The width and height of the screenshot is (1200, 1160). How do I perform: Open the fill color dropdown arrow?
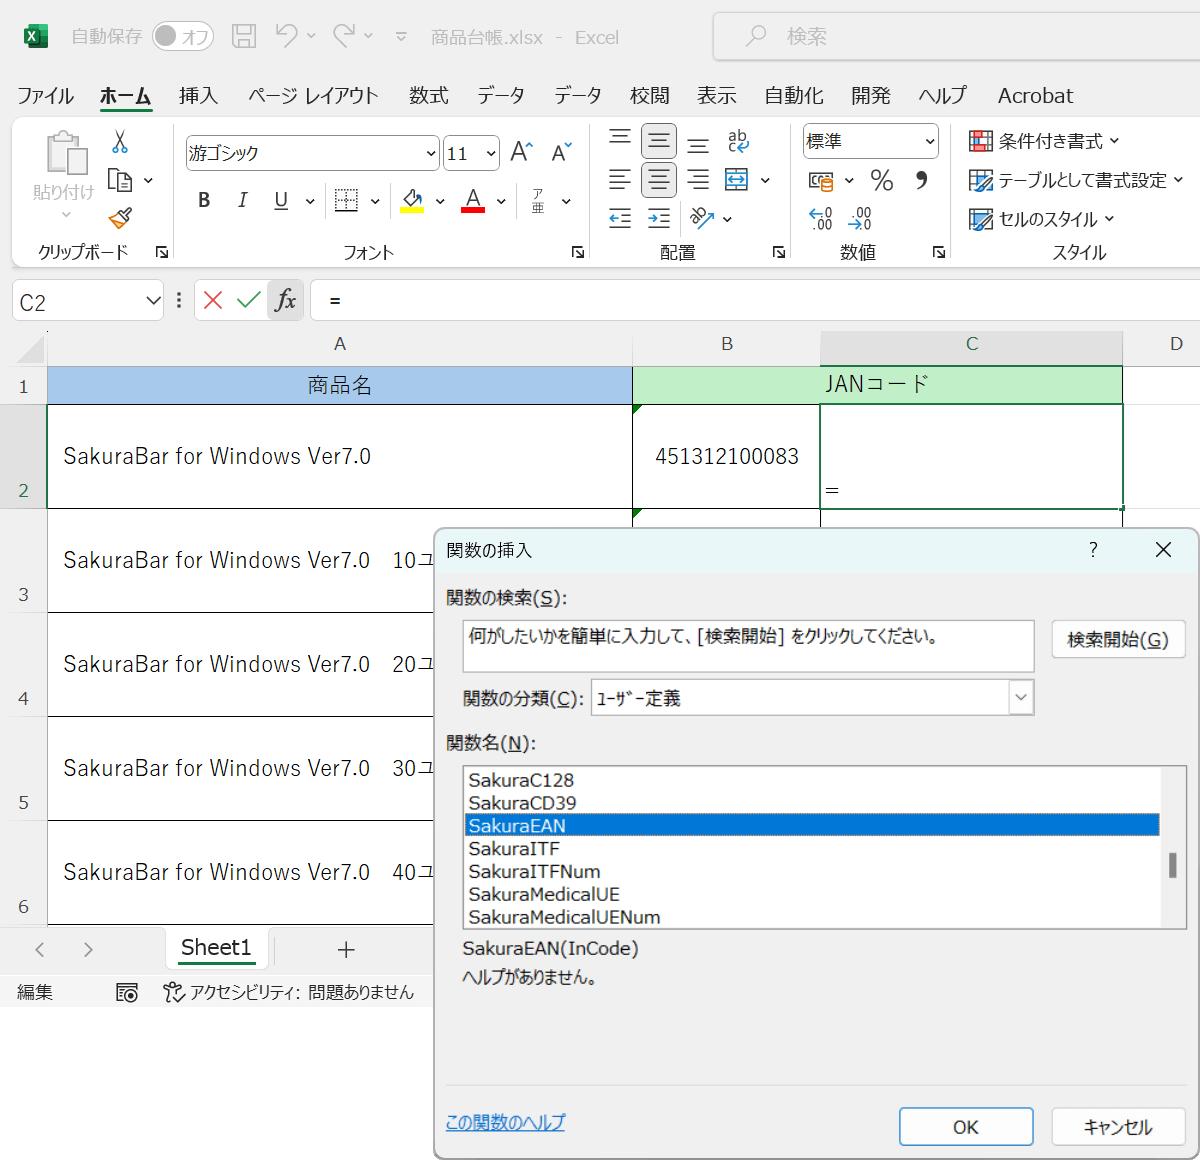tap(440, 201)
